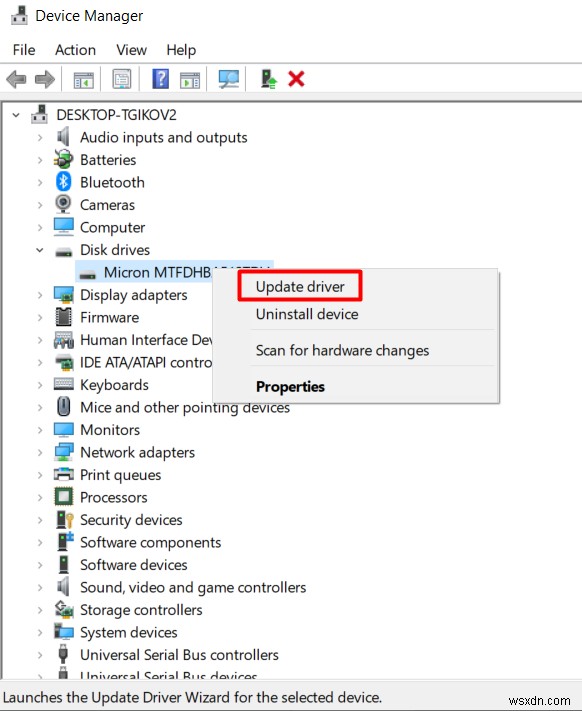Select Software devices tree item

coord(134,565)
